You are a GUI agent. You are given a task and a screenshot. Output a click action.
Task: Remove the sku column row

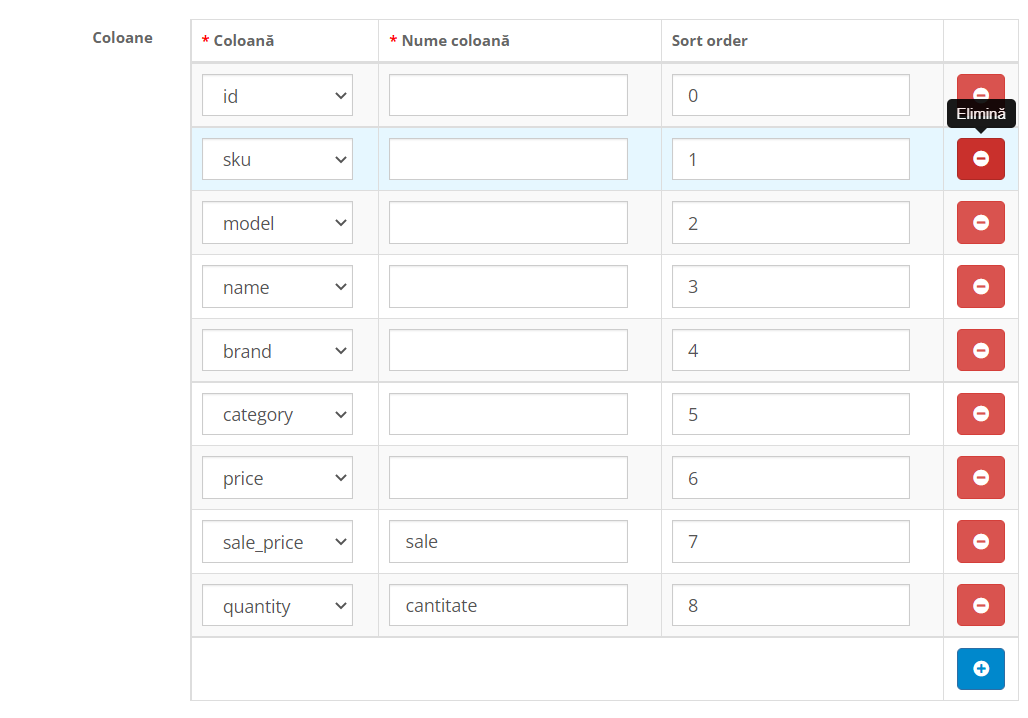pos(980,159)
